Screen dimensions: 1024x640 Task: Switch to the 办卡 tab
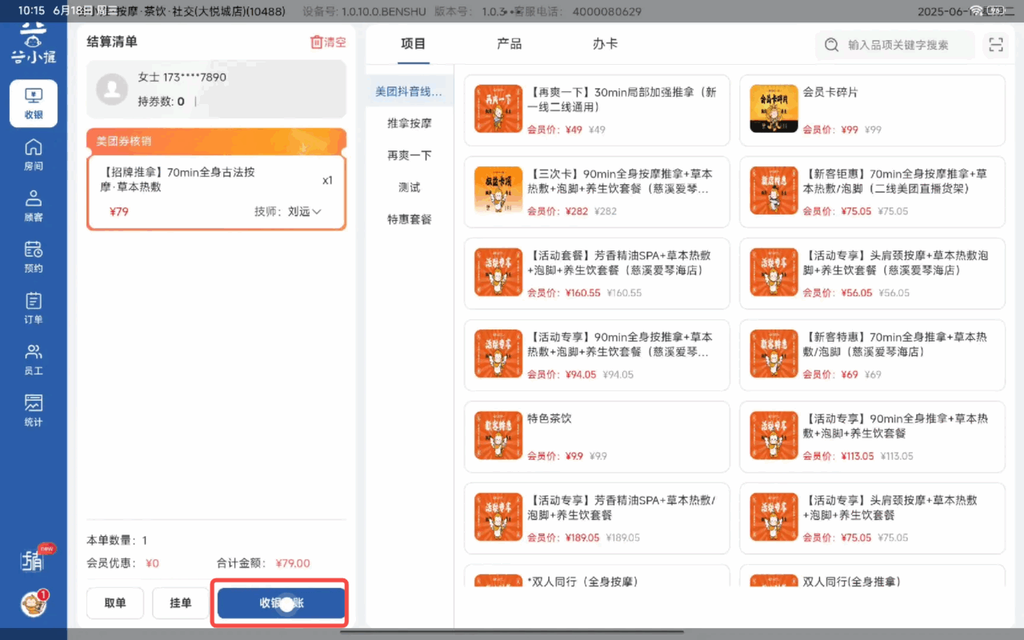(605, 44)
